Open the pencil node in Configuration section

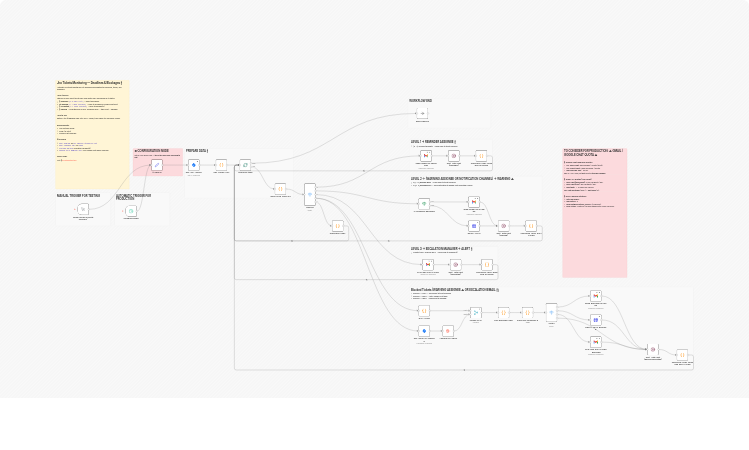157,165
